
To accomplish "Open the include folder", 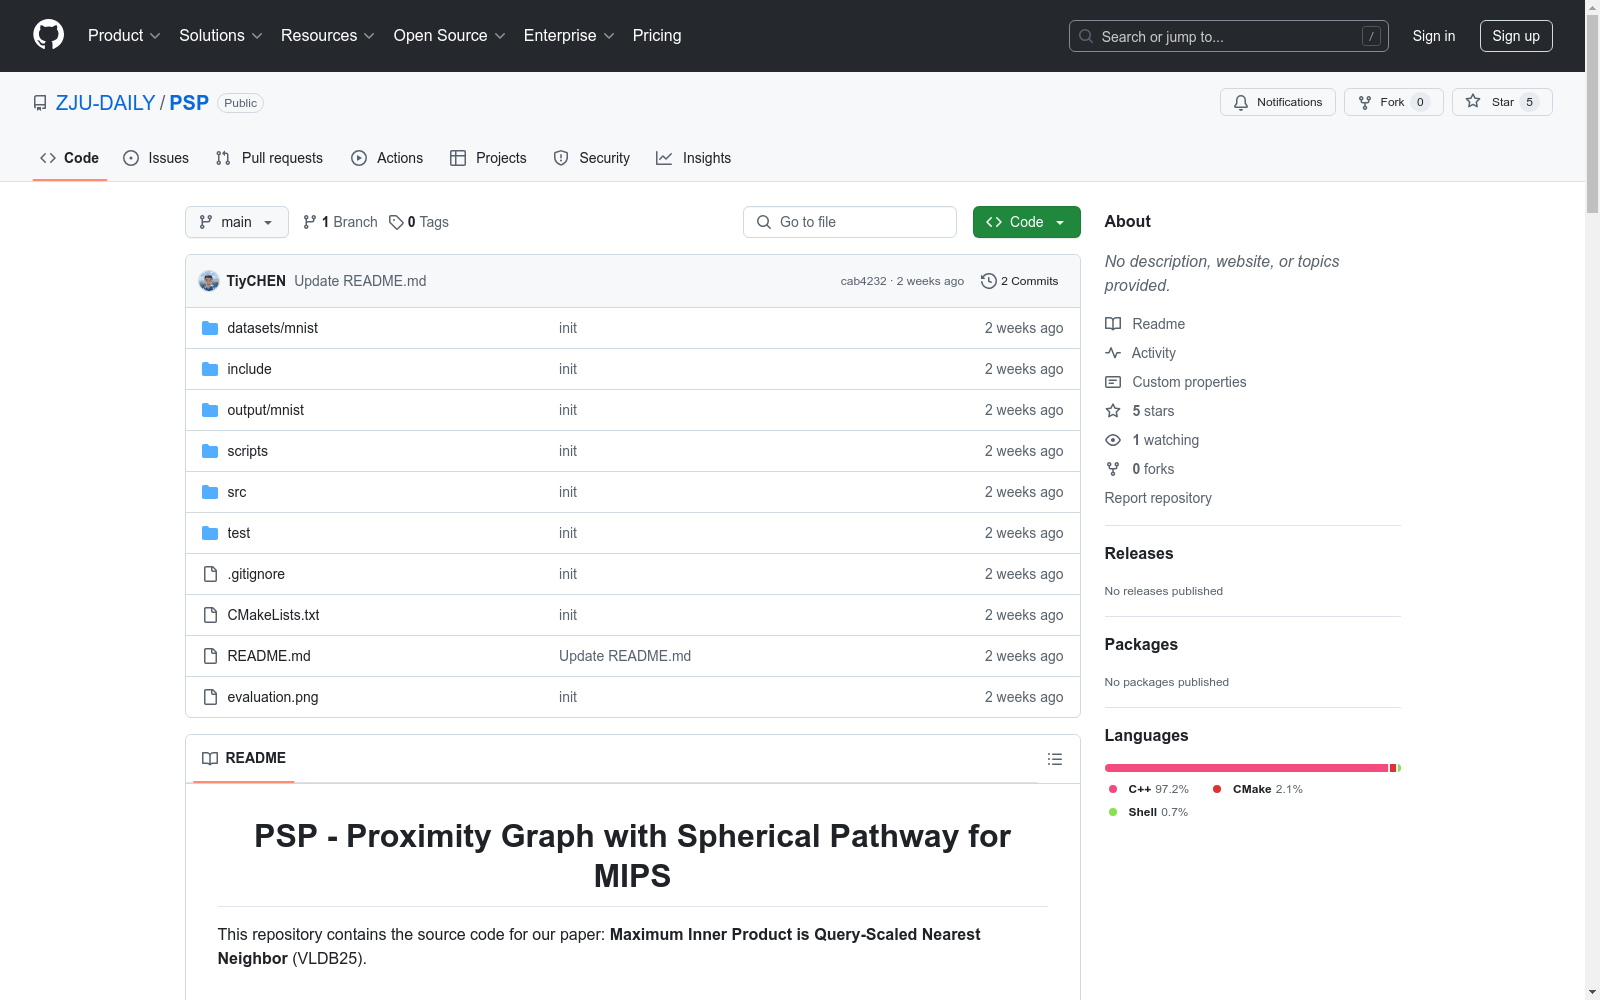I will click(249, 369).
